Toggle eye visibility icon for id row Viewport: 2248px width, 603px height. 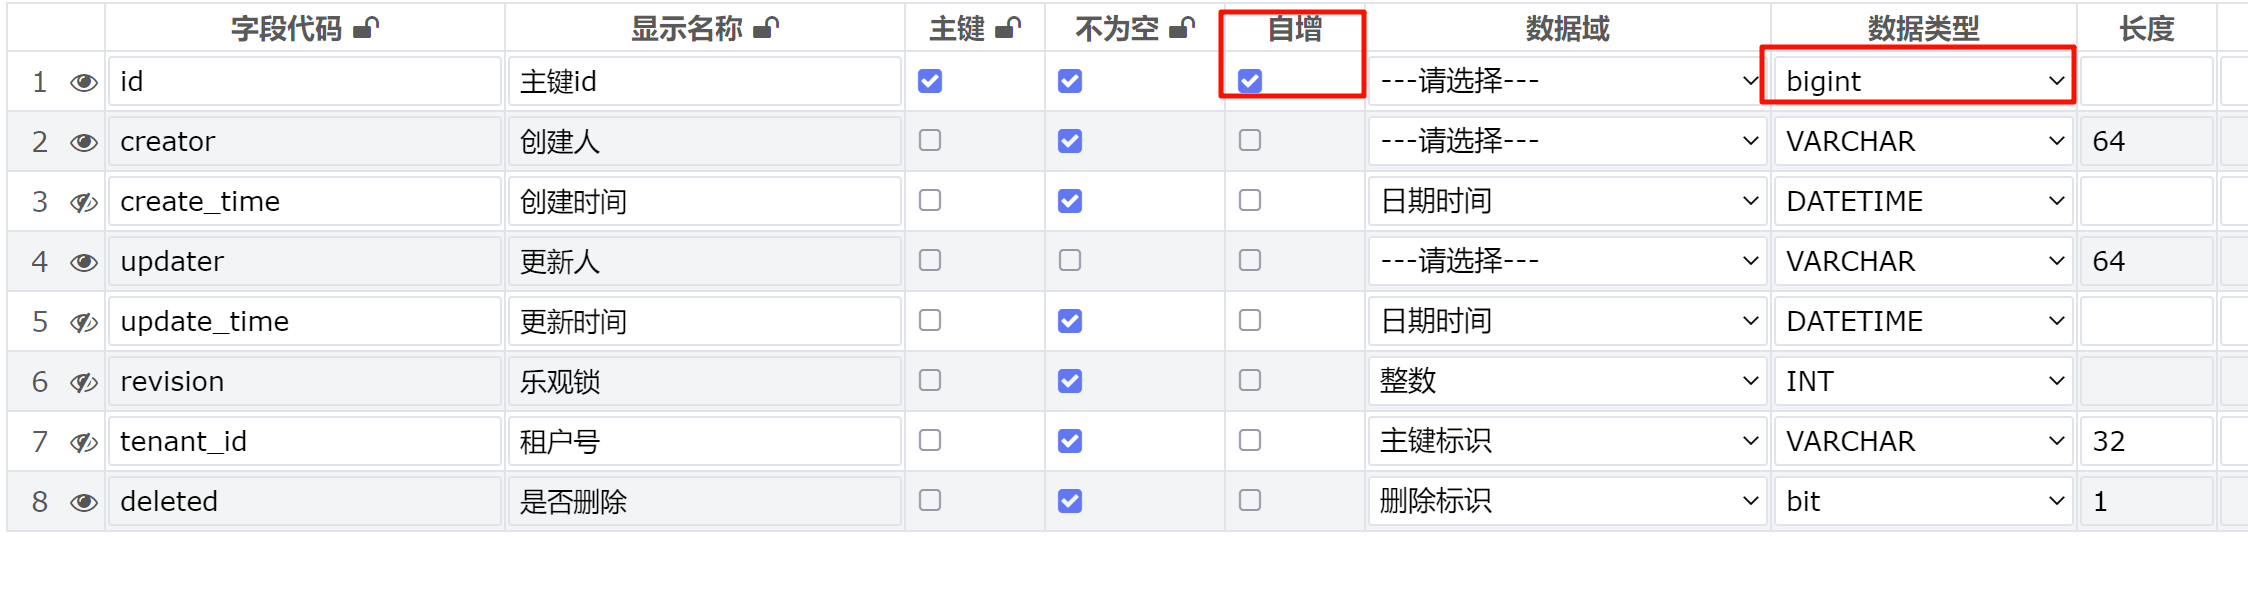(84, 82)
